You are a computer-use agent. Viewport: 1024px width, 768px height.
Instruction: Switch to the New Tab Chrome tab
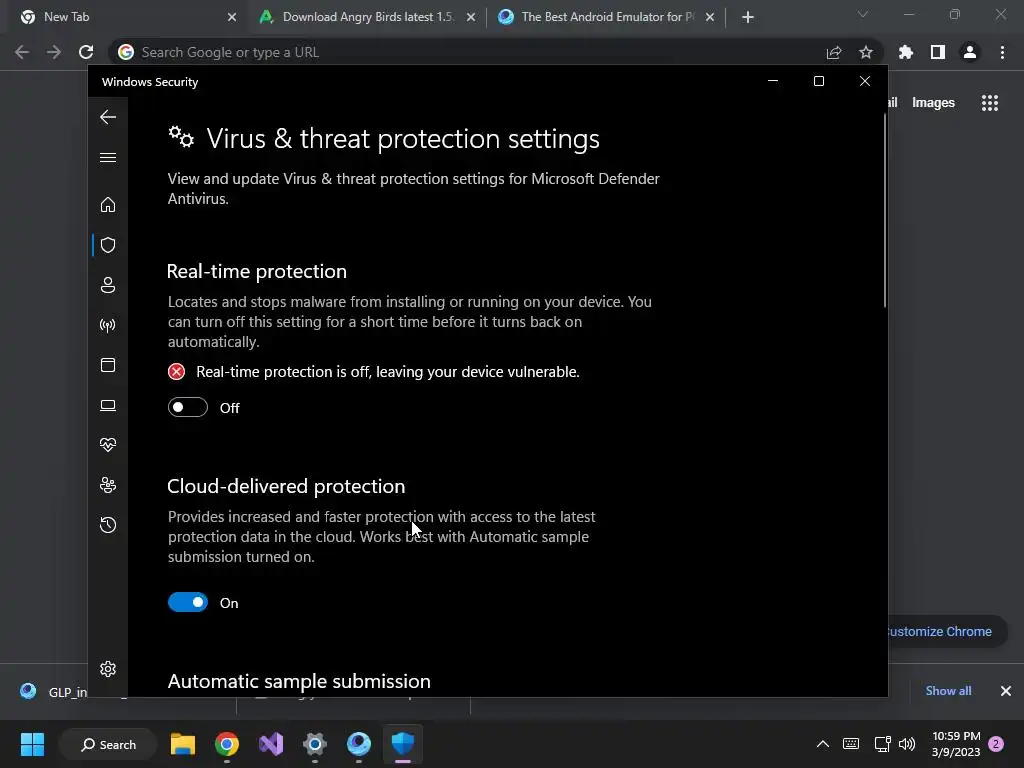pyautogui.click(x=124, y=17)
